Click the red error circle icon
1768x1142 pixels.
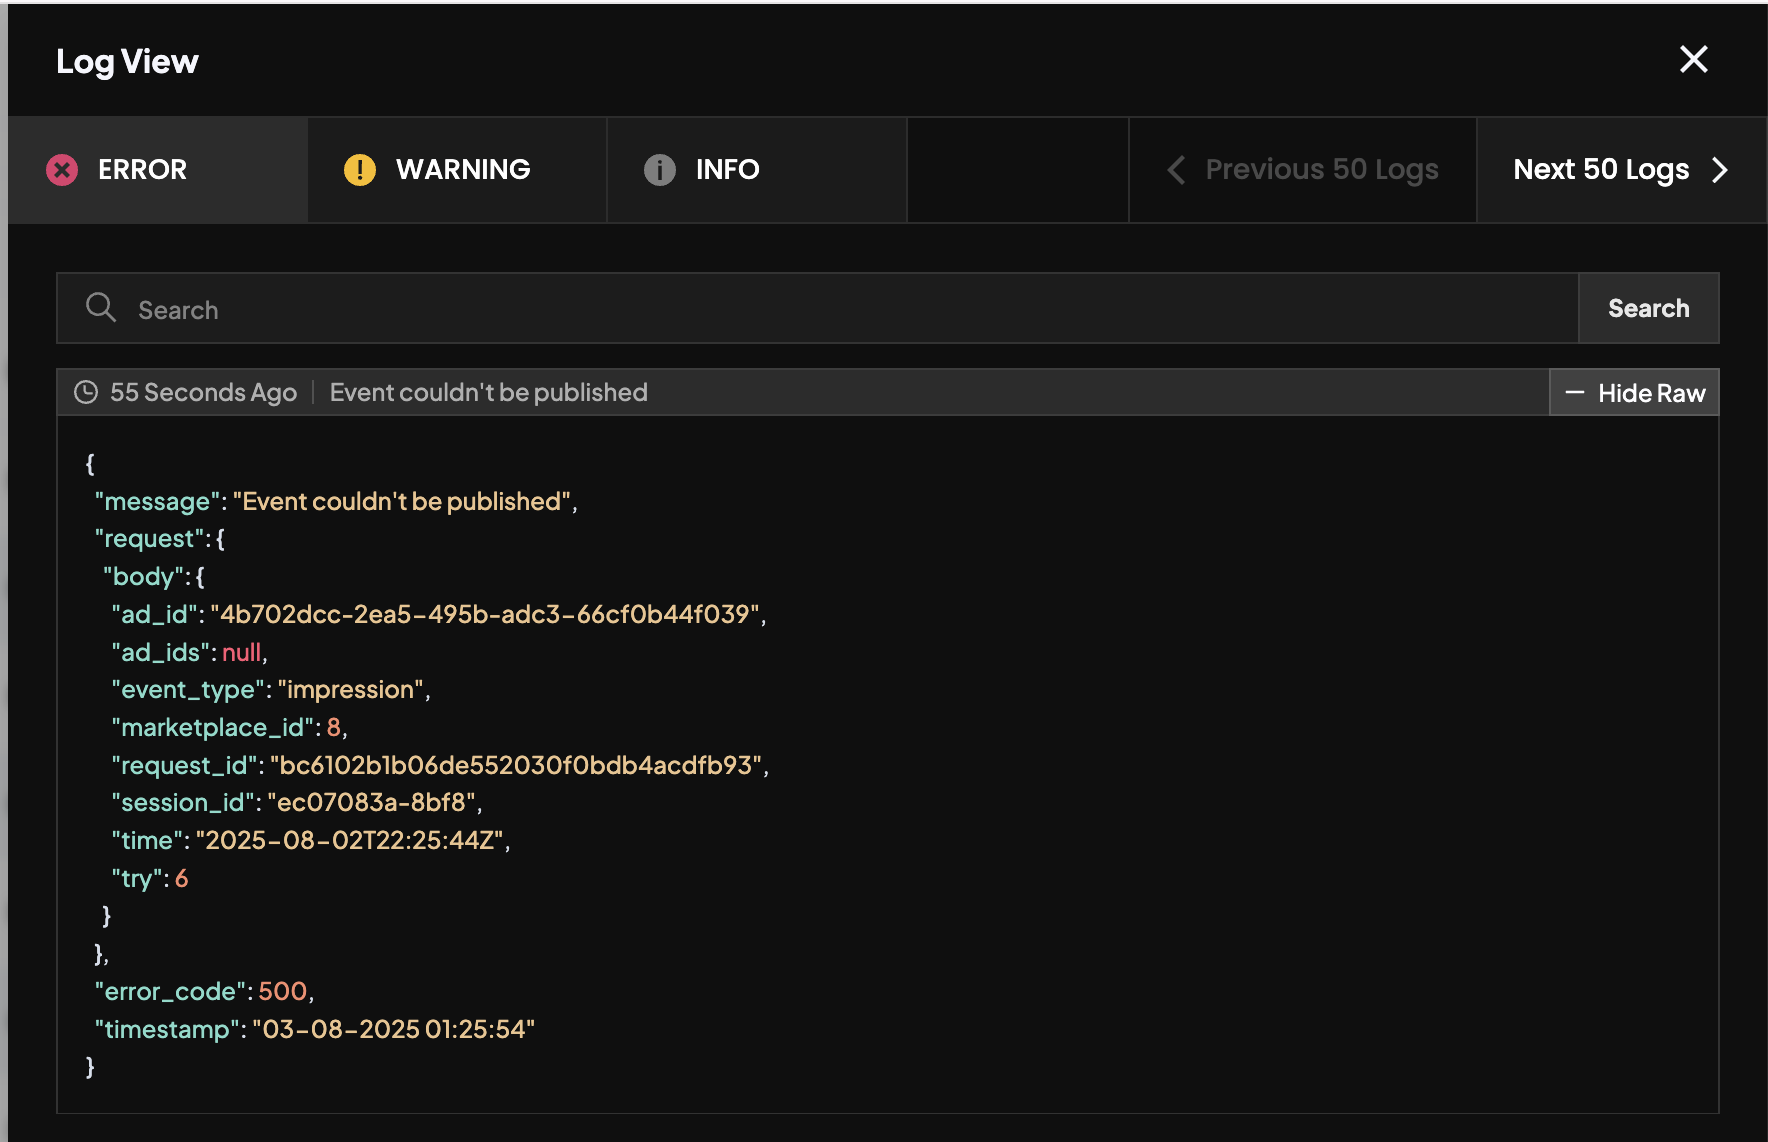click(62, 170)
